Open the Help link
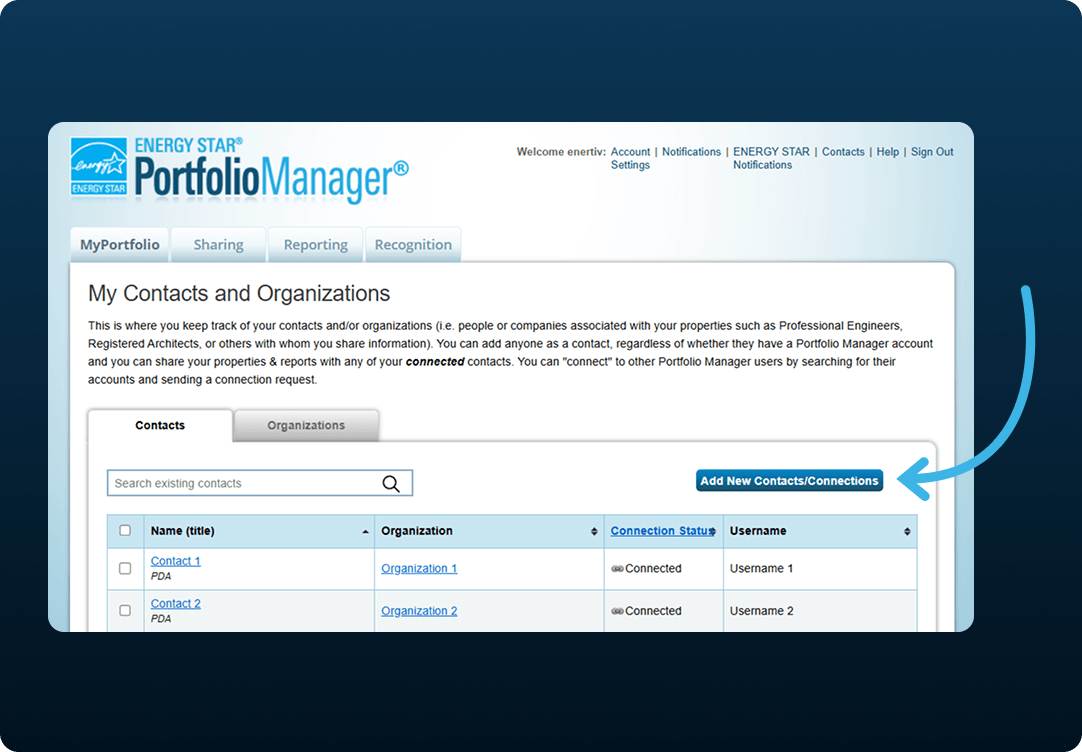 [887, 152]
